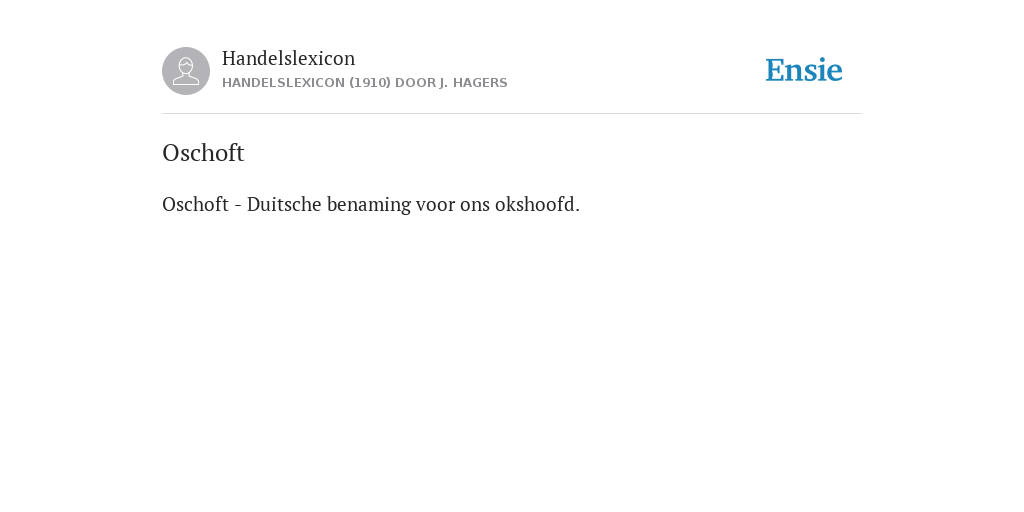Click the word HANDELSLEXICON in the gray subtitle
1024x512 pixels.
283,83
